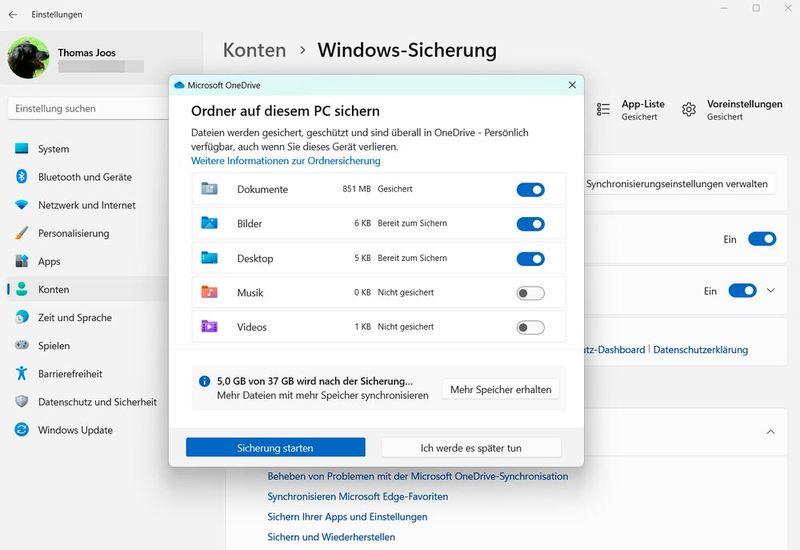Click the Spielen gamepad icon
800x550 pixels.
pos(21,345)
